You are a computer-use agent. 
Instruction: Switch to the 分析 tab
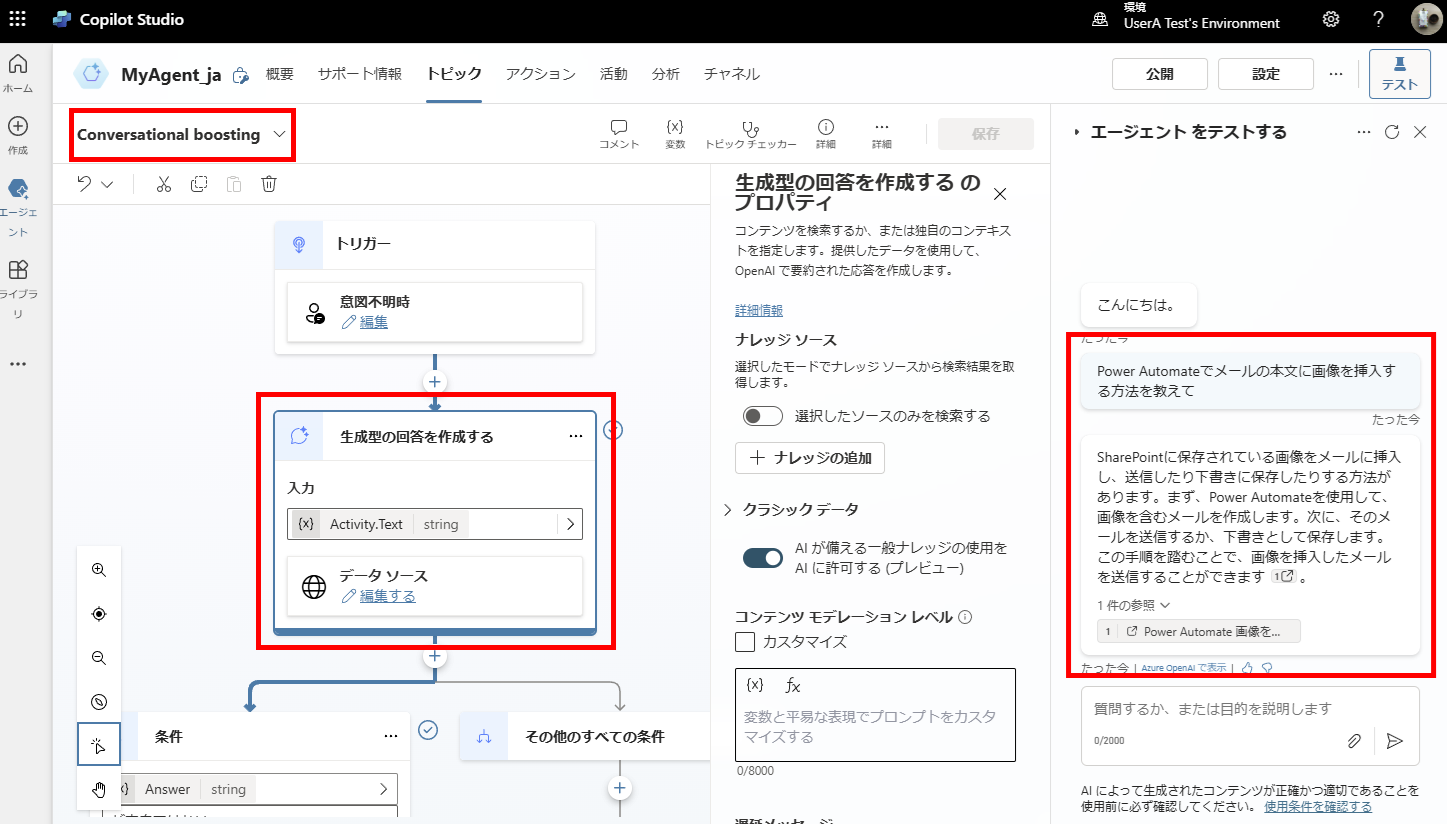pos(665,73)
